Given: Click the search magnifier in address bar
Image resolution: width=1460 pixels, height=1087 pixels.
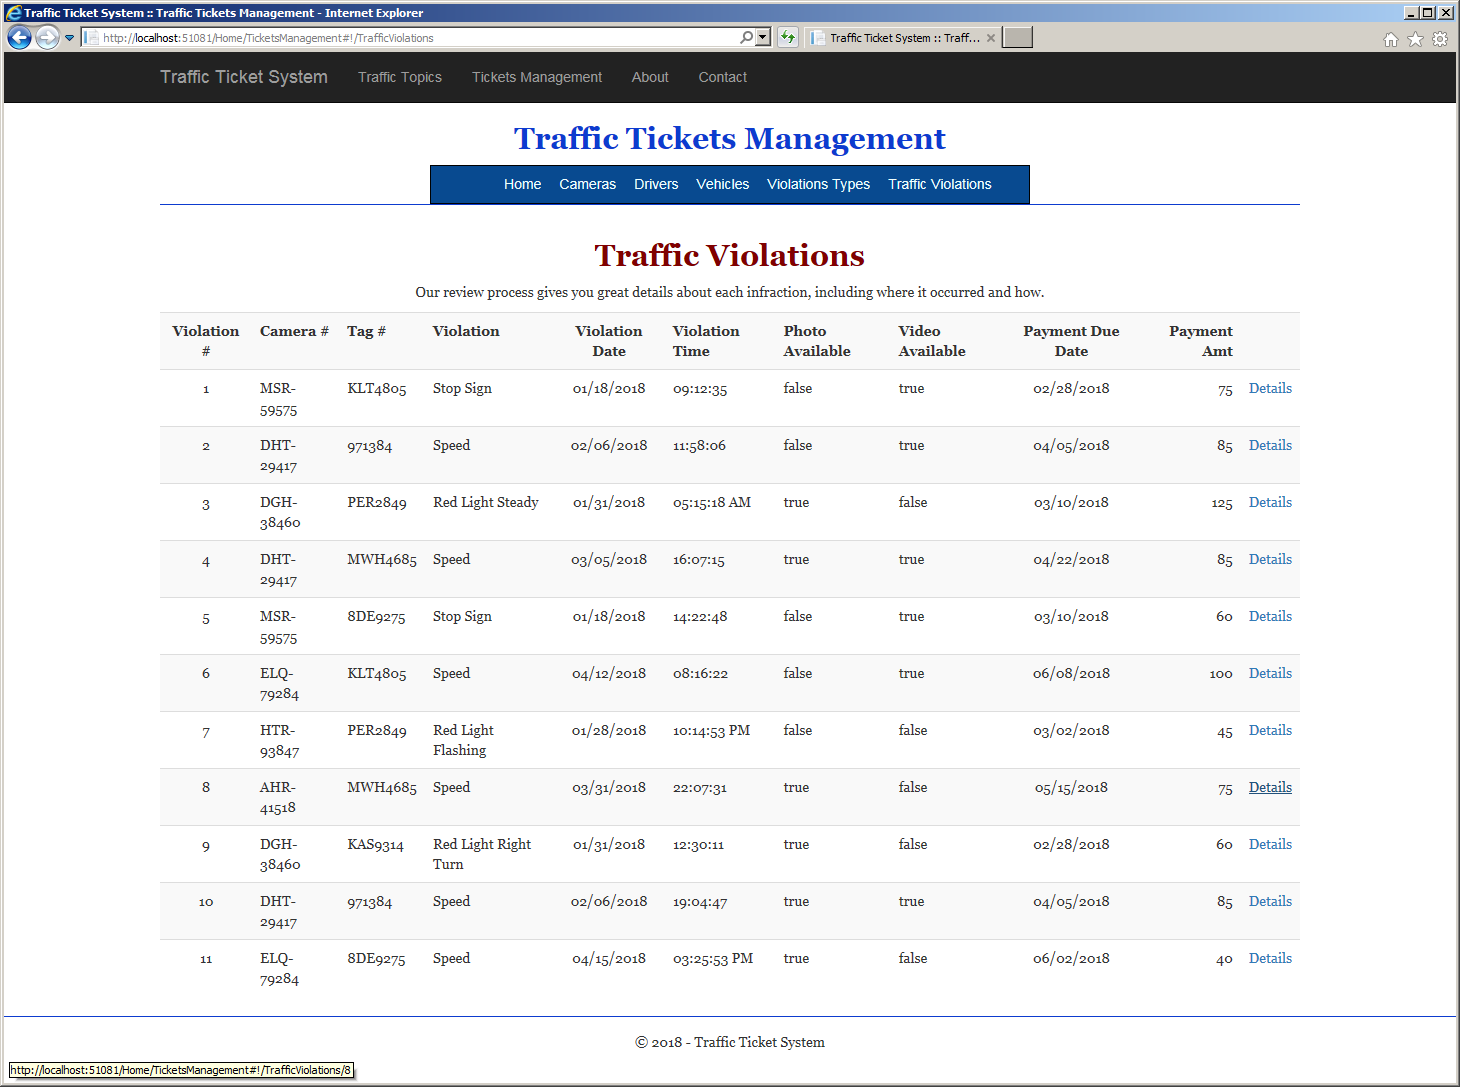Looking at the screenshot, I should (x=746, y=37).
